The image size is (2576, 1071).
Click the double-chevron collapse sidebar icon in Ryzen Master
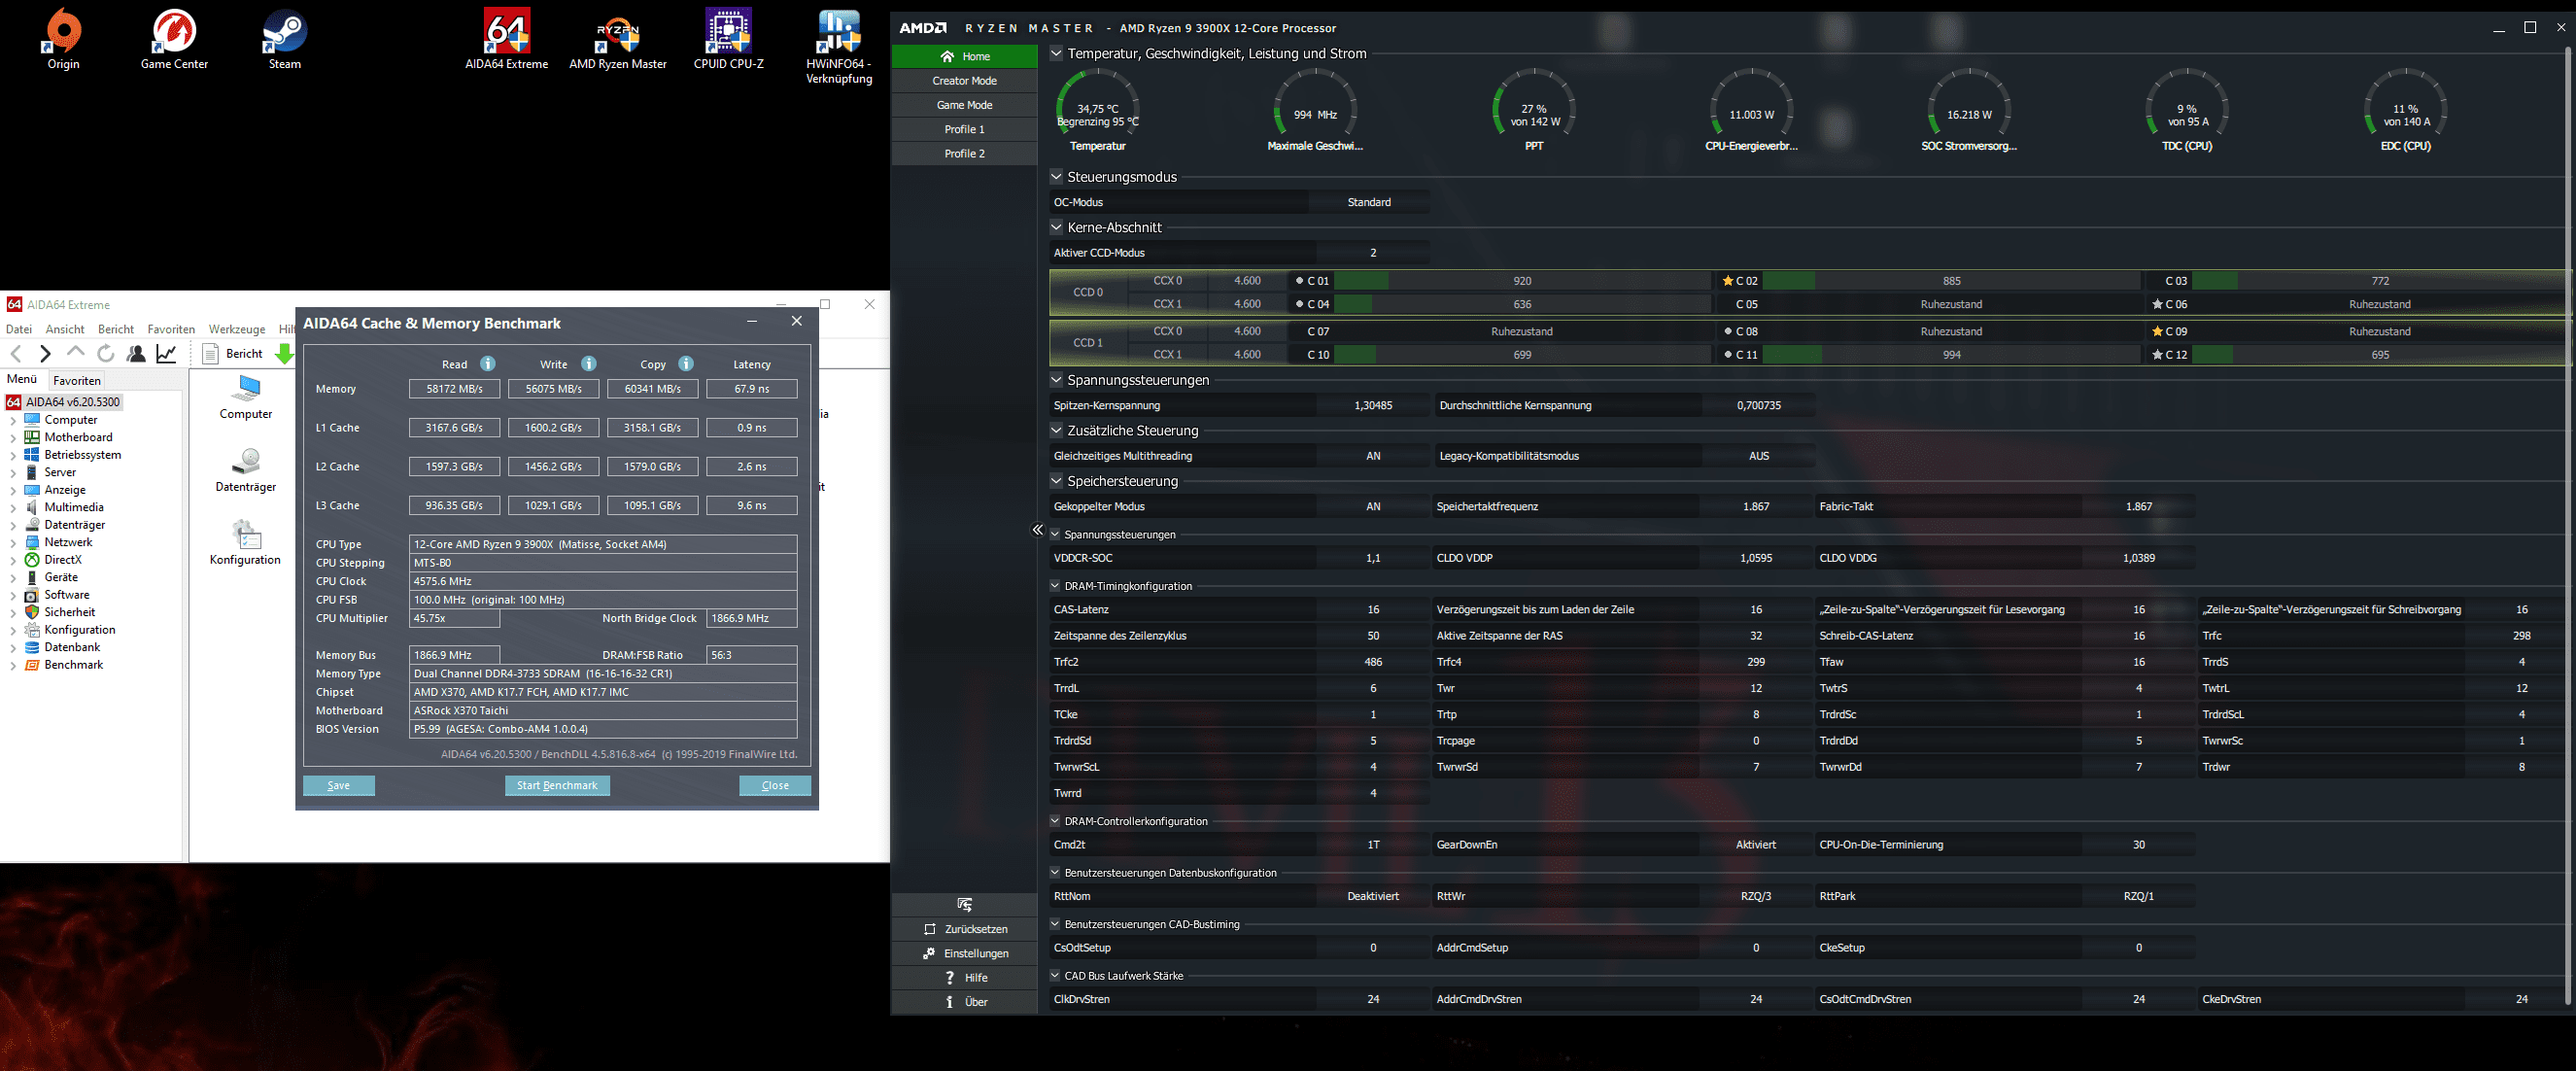[x=1038, y=530]
